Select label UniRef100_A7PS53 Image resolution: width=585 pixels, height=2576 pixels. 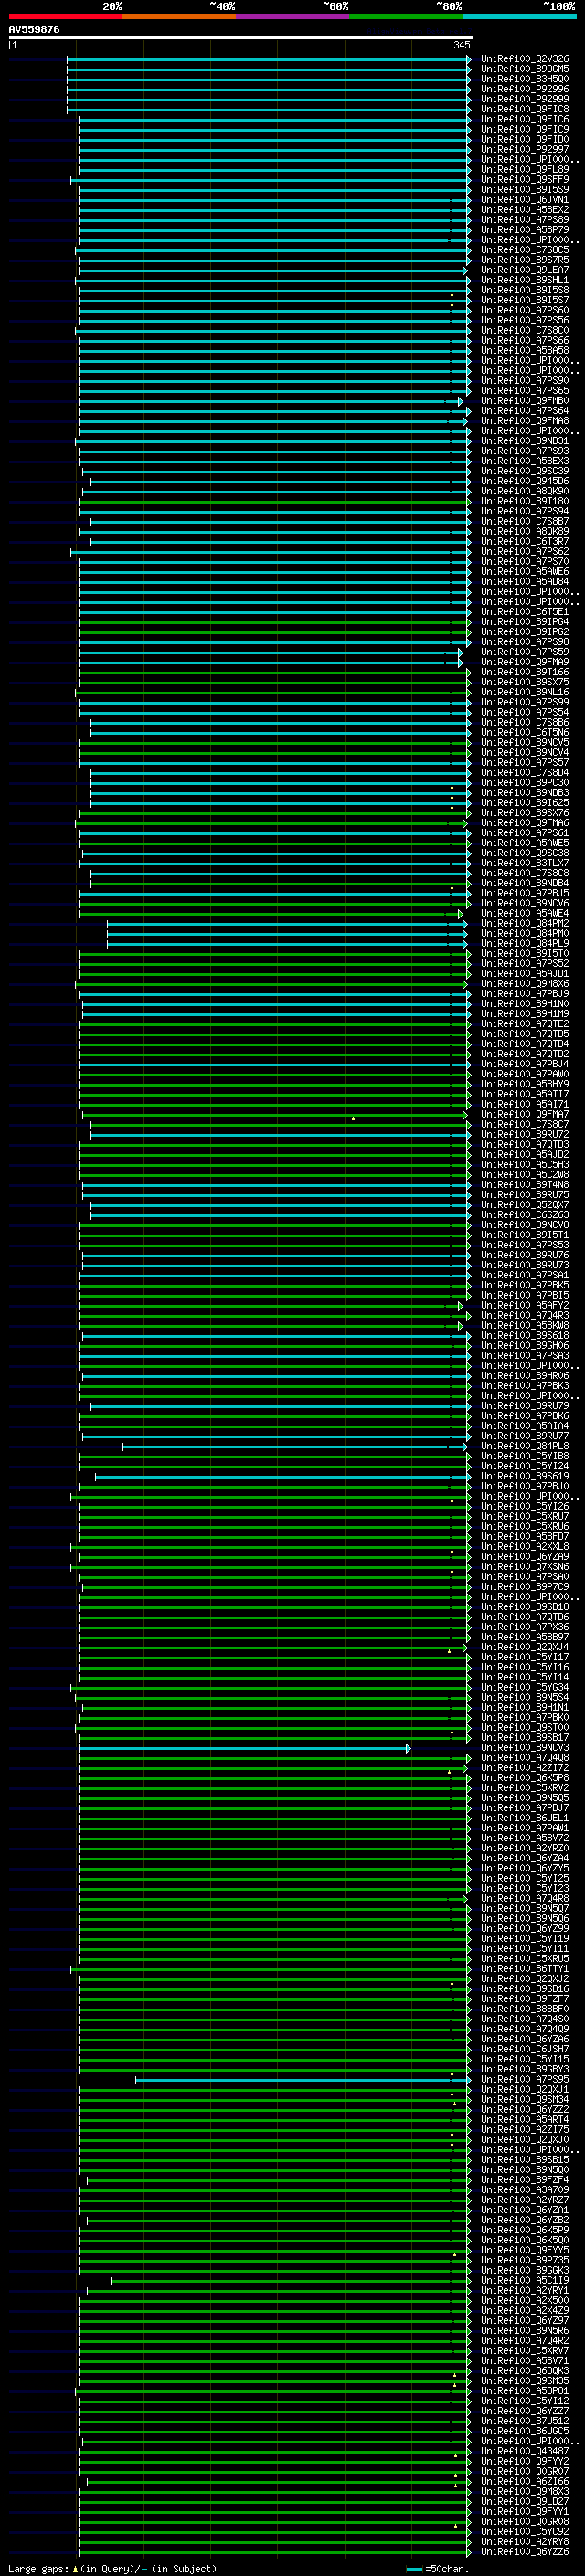[525, 1245]
